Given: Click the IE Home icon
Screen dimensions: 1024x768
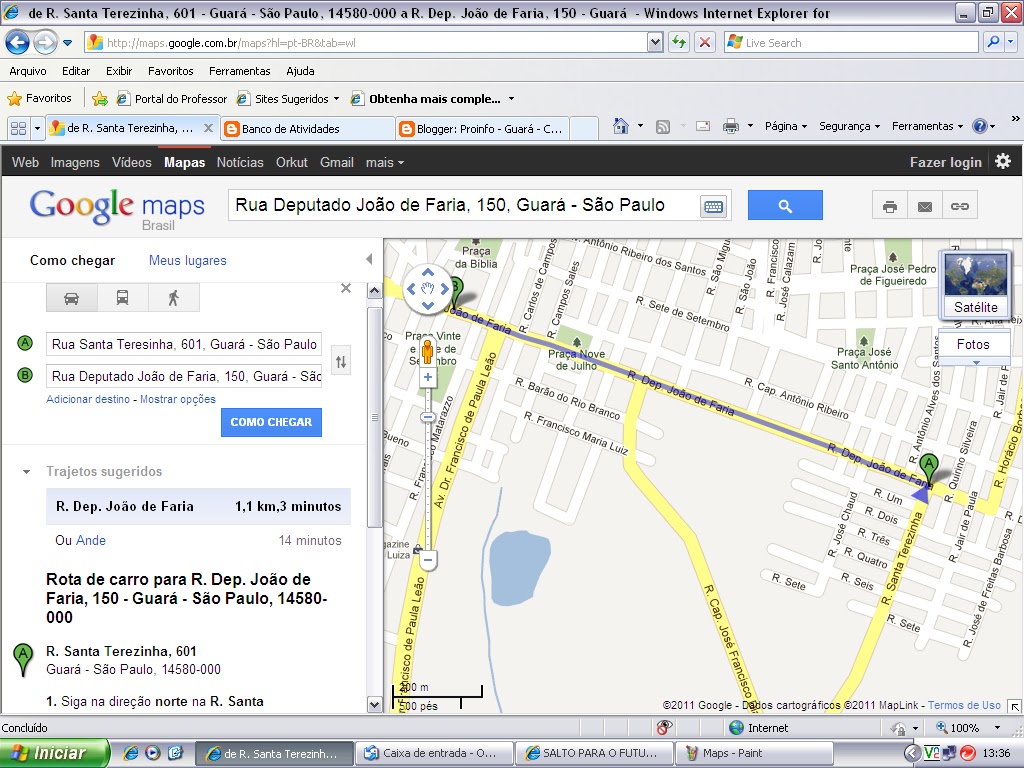Looking at the screenshot, I should 621,126.
